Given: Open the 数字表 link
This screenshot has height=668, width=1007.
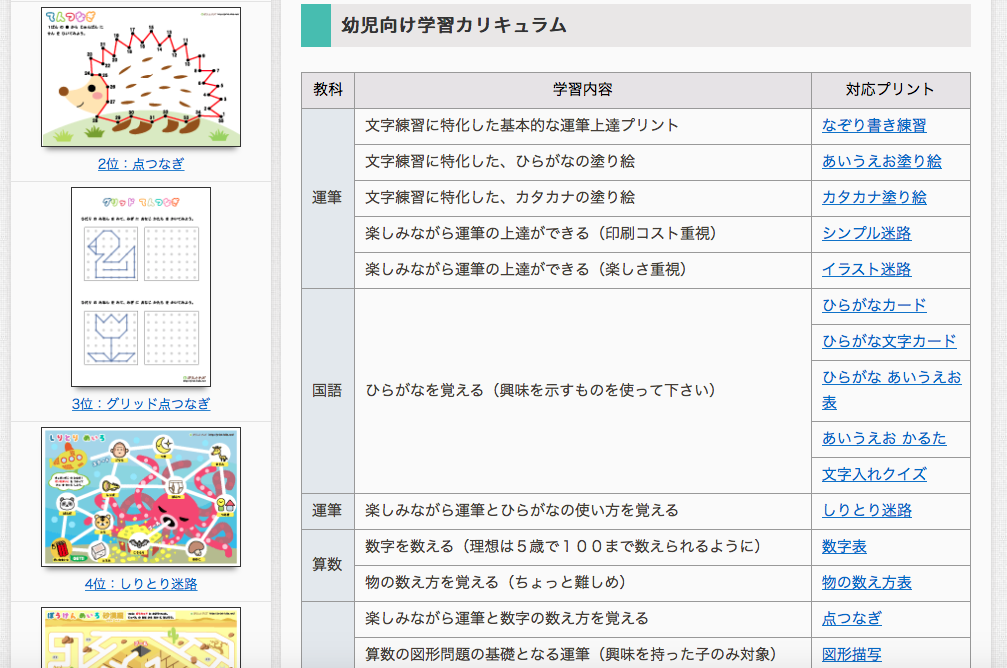Looking at the screenshot, I should (x=844, y=547).
